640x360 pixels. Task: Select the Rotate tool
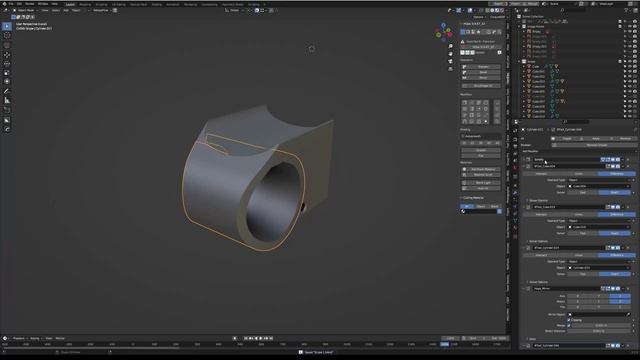click(7, 64)
